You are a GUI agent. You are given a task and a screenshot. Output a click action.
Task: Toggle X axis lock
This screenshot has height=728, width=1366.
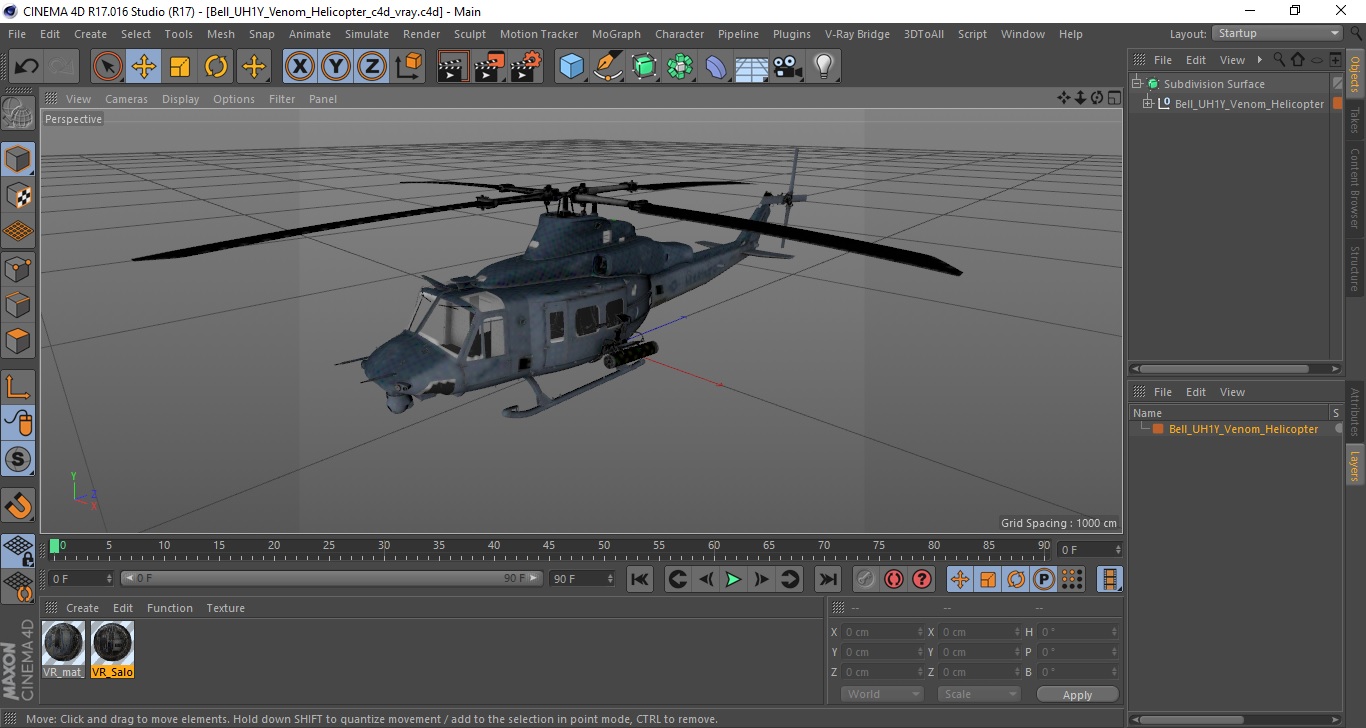[299, 67]
